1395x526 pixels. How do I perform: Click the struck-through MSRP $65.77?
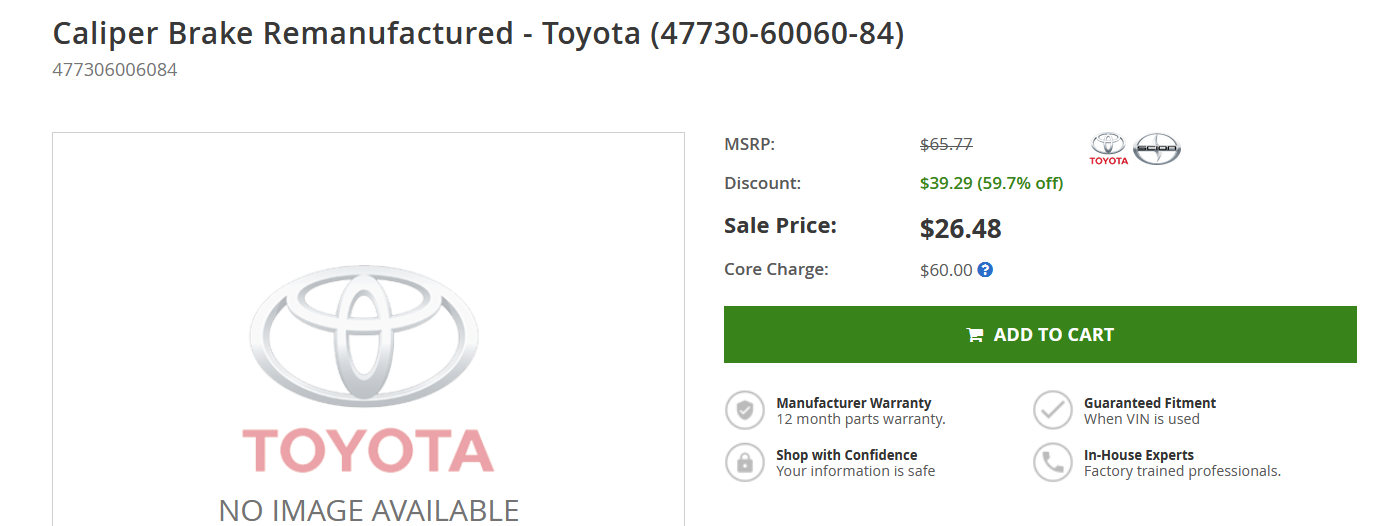click(x=946, y=144)
